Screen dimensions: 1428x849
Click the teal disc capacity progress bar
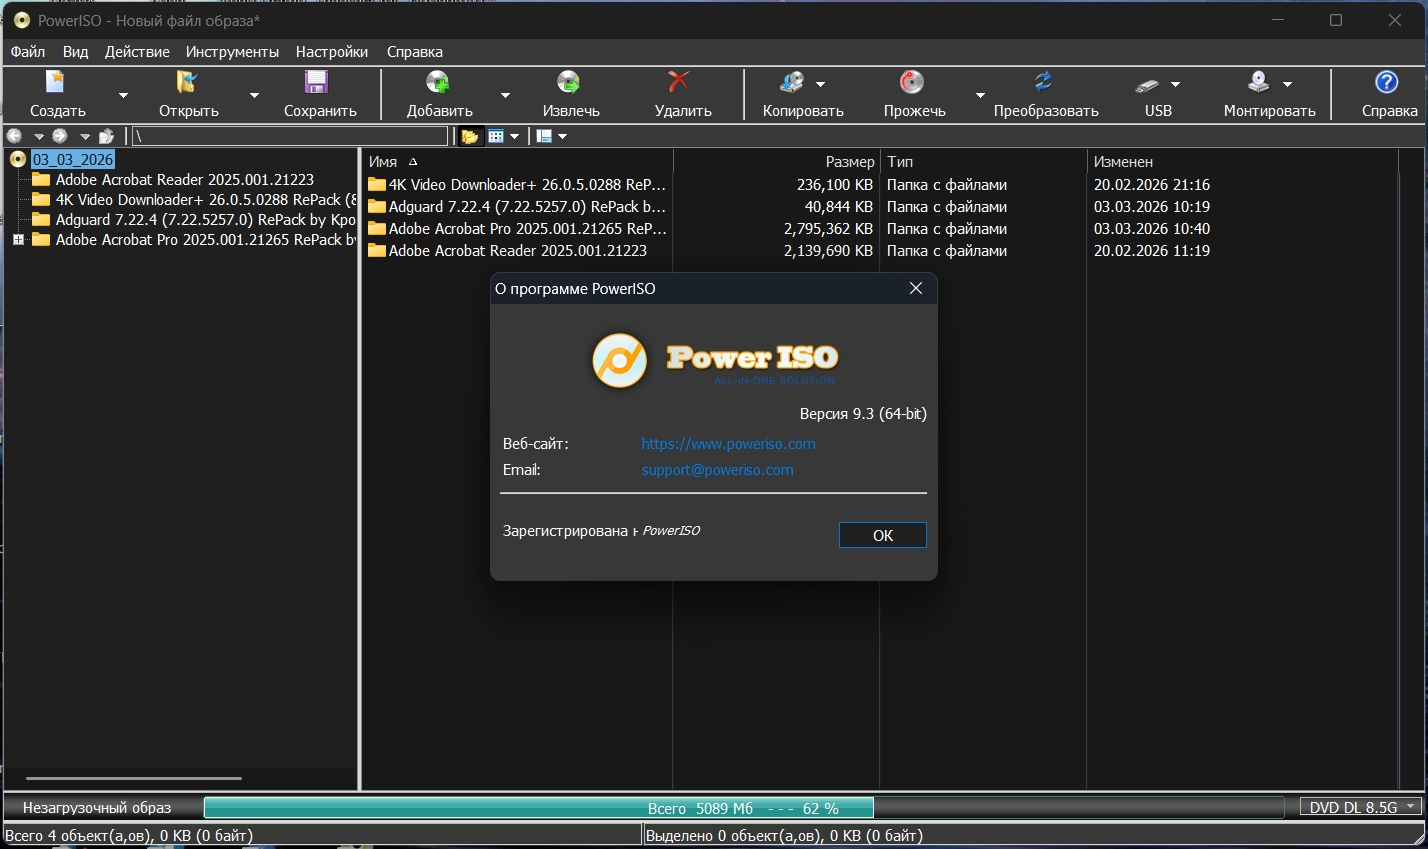click(539, 808)
